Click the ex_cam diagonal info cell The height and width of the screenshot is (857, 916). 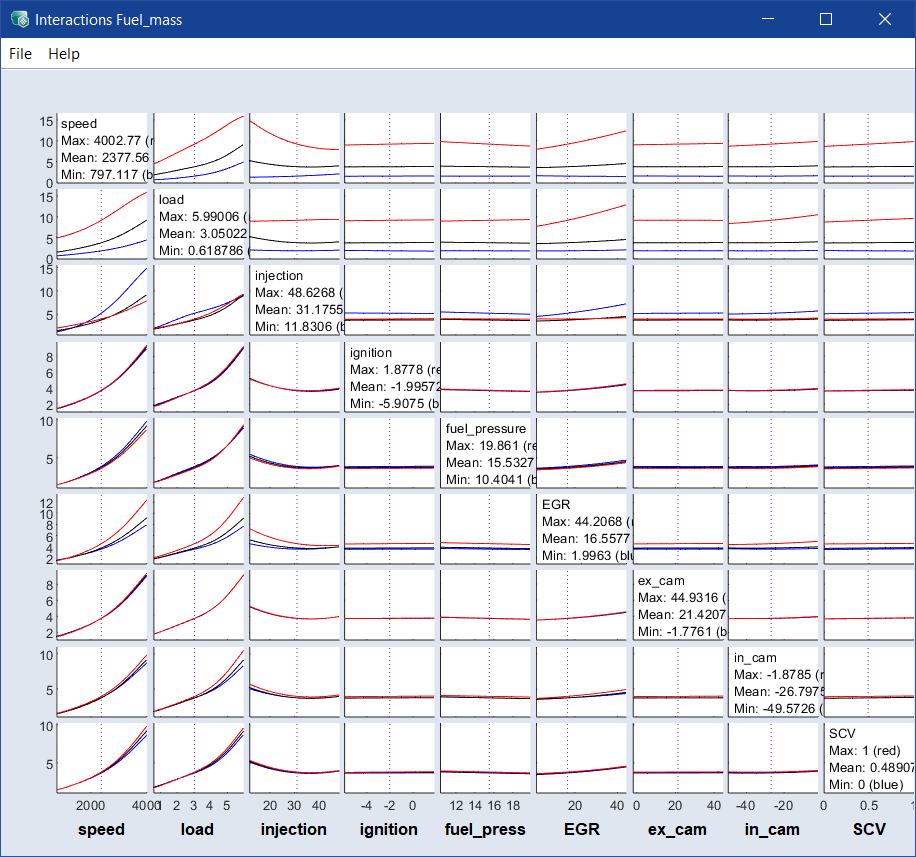(x=679, y=605)
